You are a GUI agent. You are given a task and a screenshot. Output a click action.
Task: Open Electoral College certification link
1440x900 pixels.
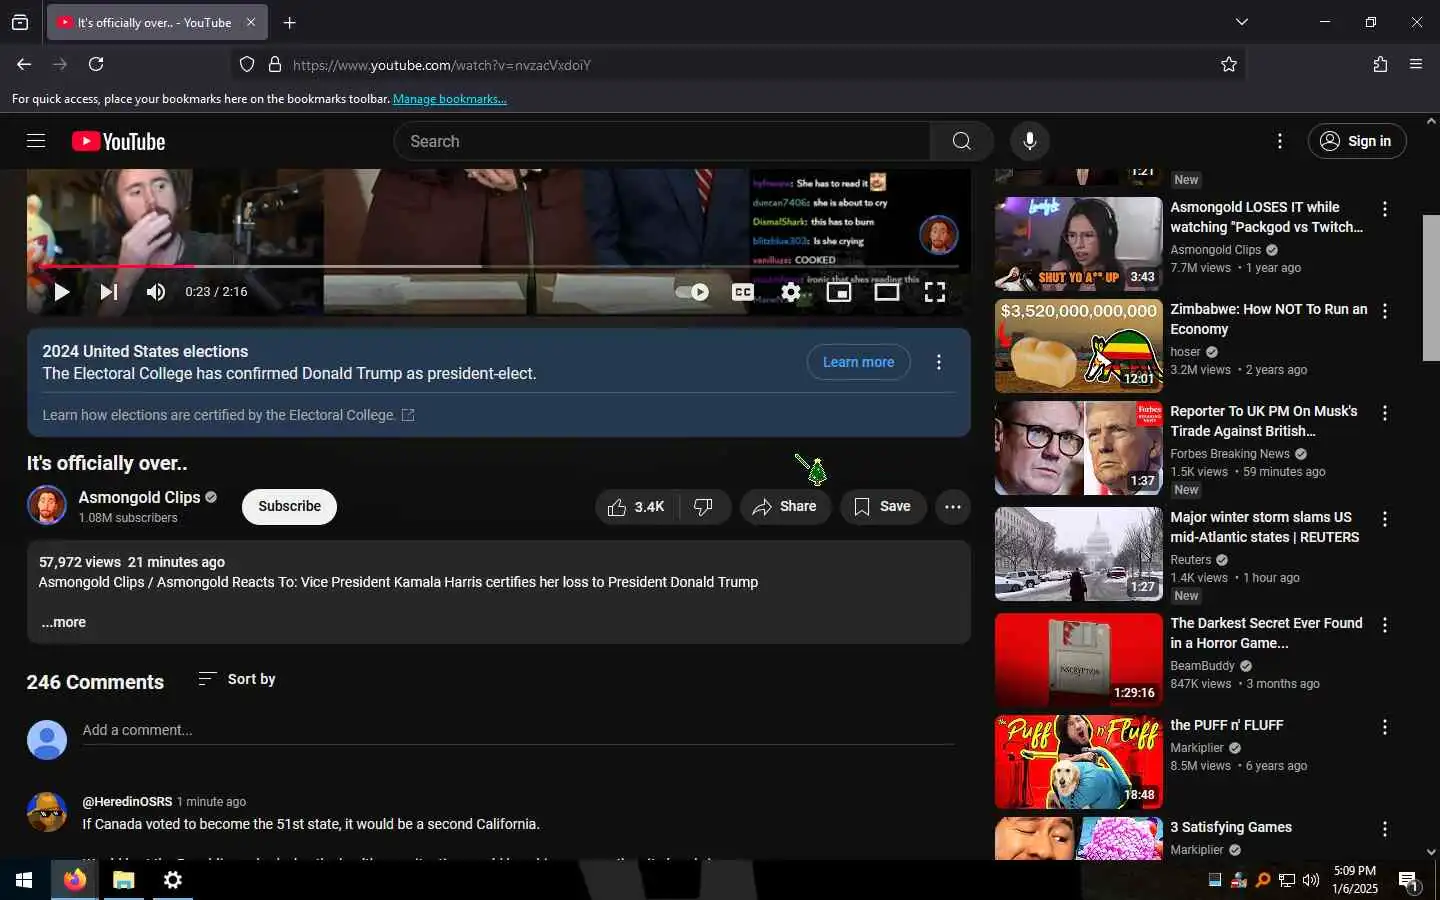(228, 415)
